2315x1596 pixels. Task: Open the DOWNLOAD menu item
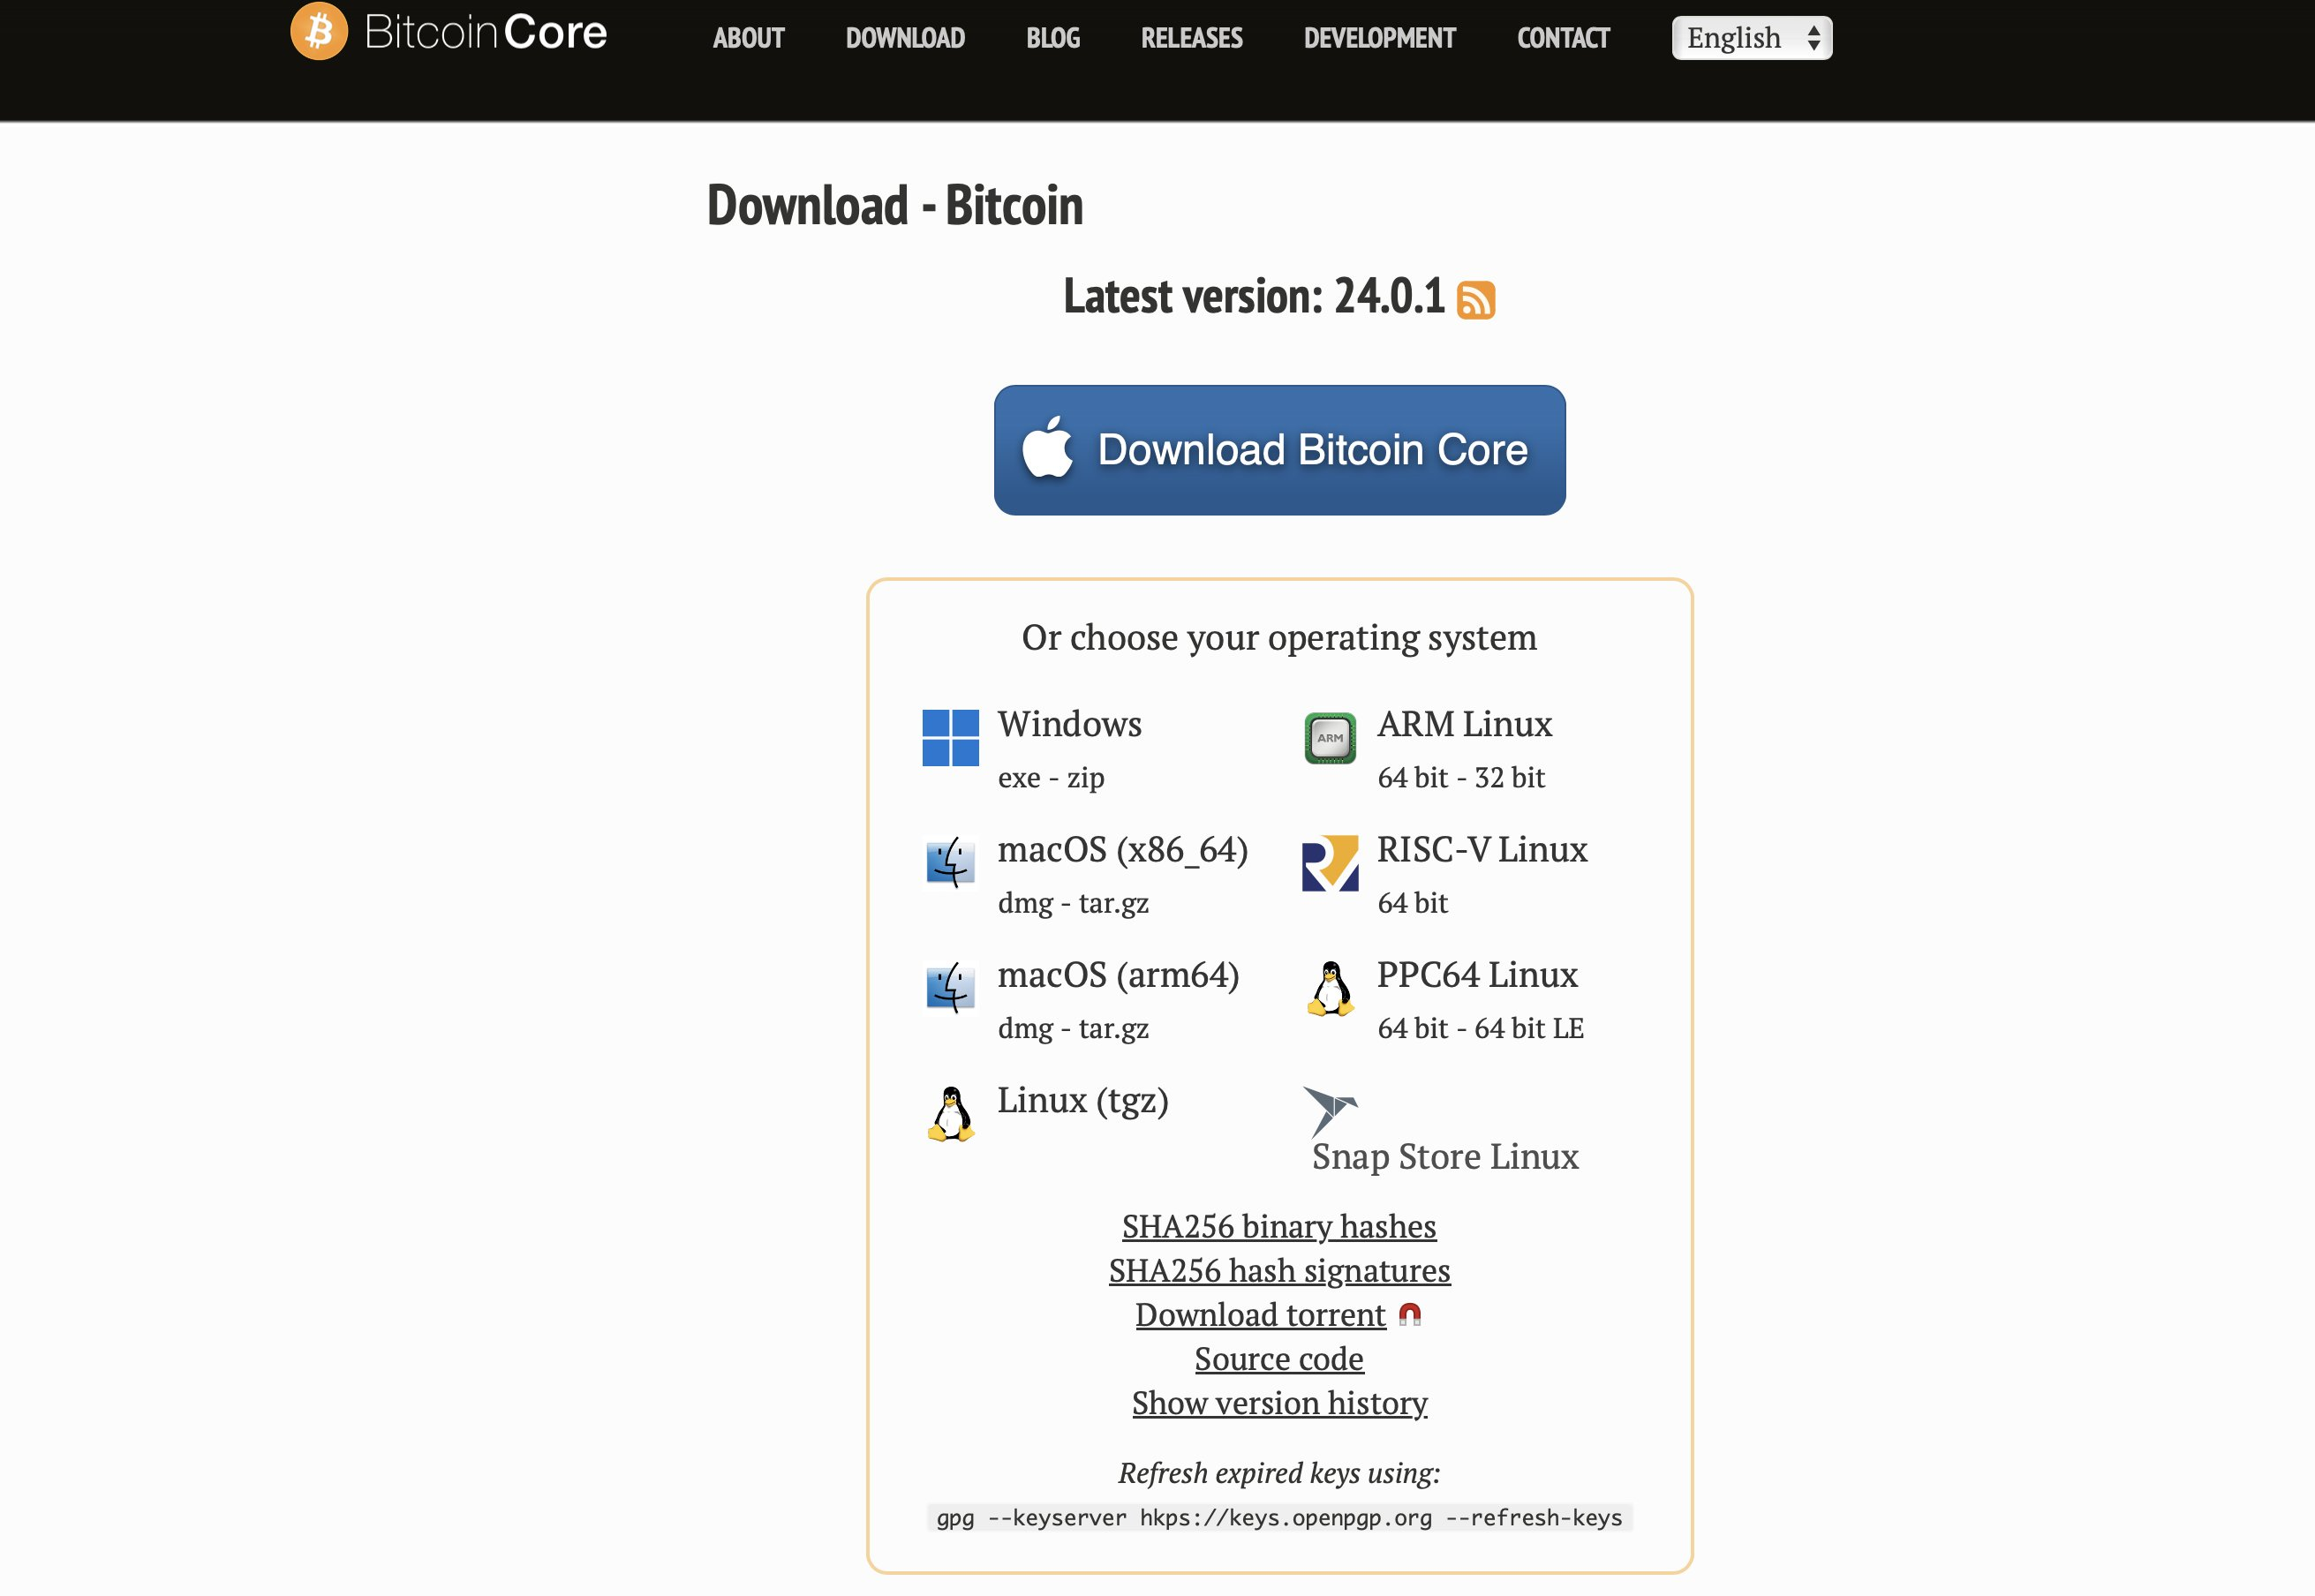point(905,38)
